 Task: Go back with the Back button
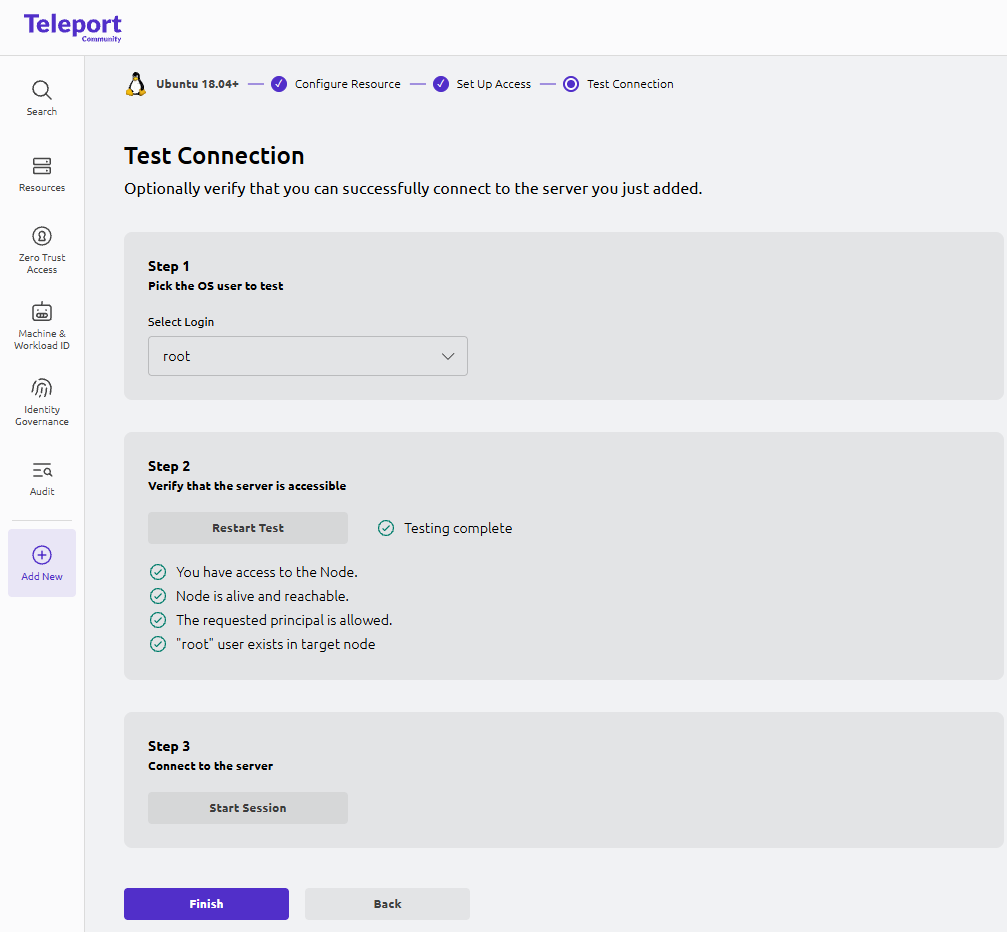click(387, 904)
